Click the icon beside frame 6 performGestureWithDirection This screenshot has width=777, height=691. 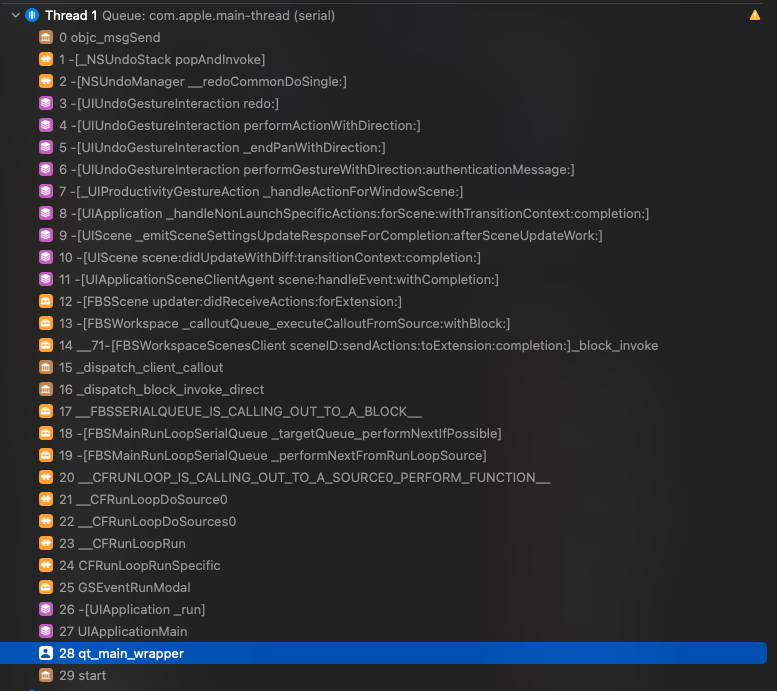(x=46, y=170)
